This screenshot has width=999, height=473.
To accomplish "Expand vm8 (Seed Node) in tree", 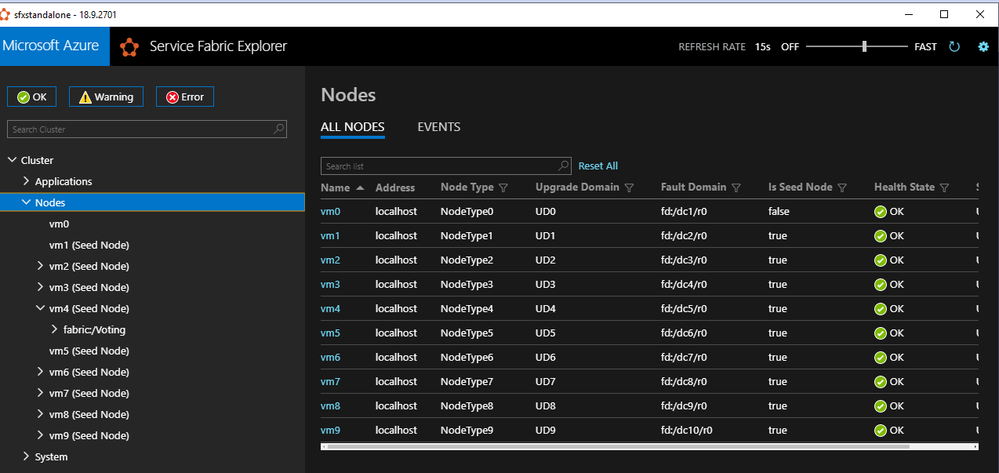I will pyautogui.click(x=40, y=414).
